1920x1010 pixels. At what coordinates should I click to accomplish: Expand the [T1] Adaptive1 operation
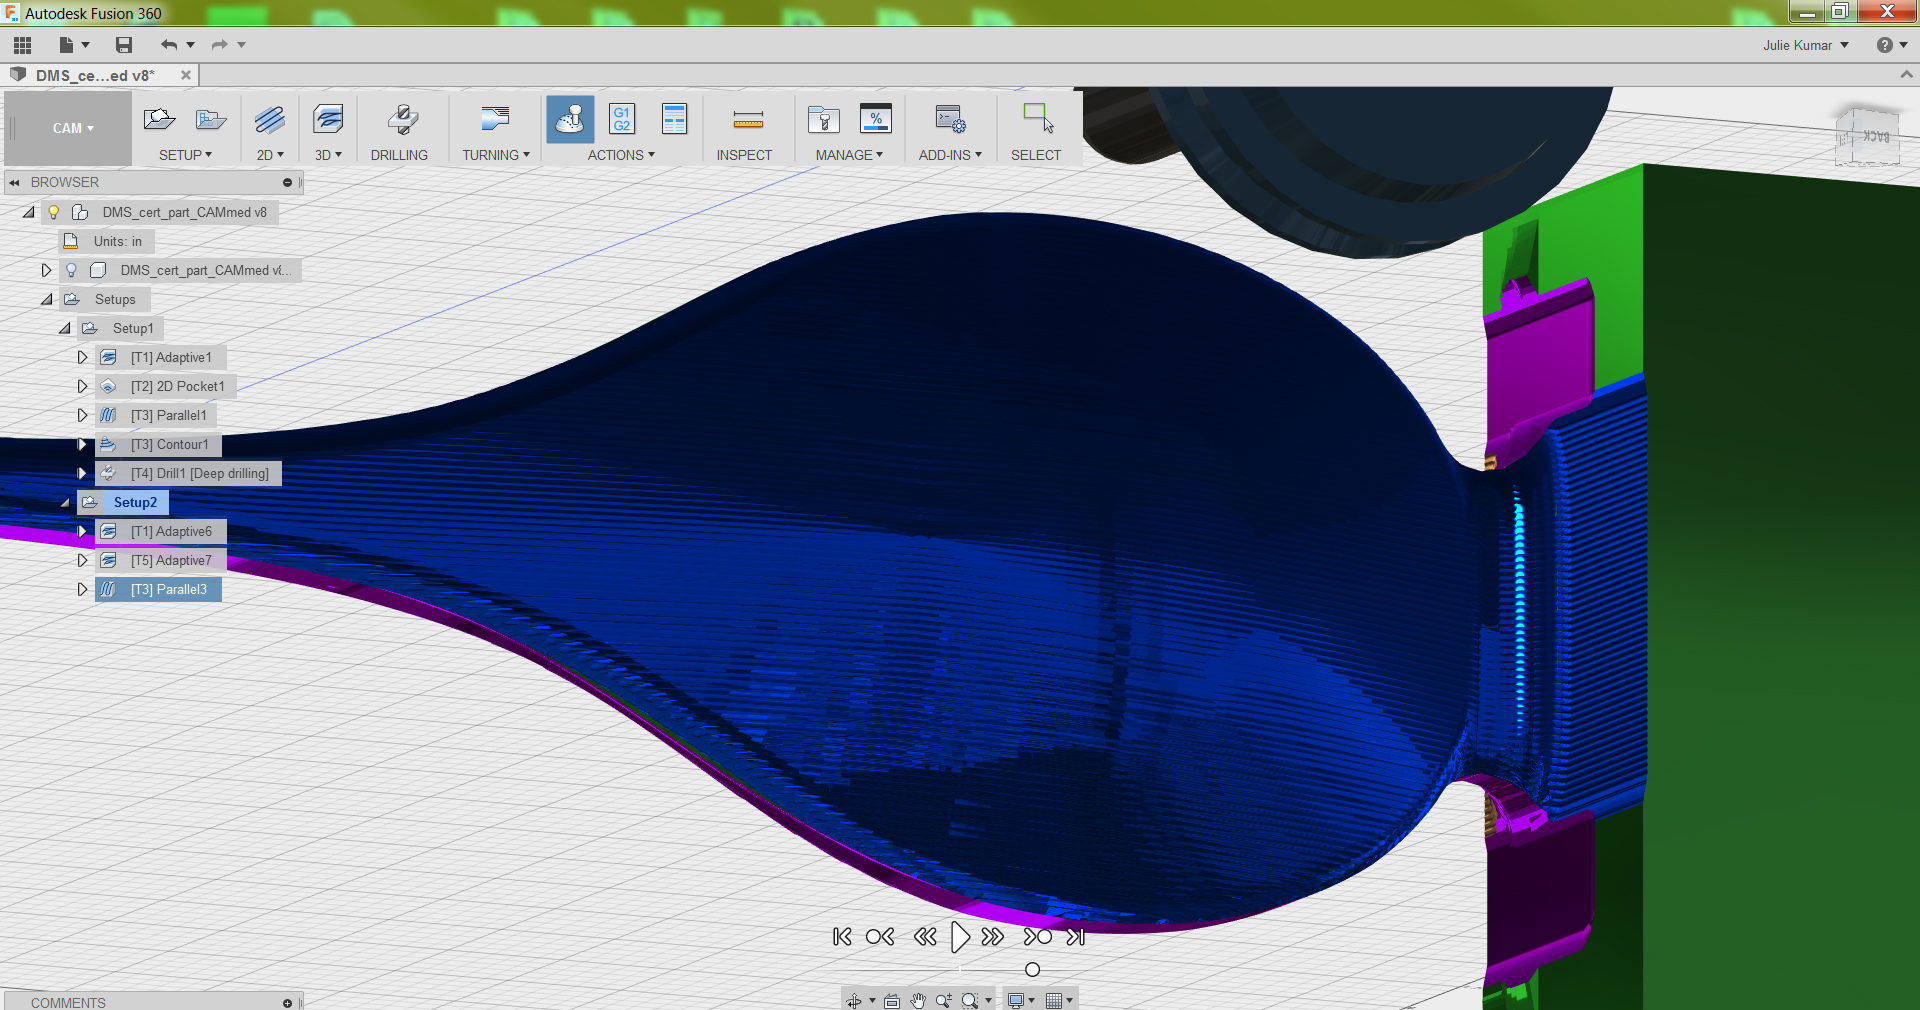[x=82, y=357]
